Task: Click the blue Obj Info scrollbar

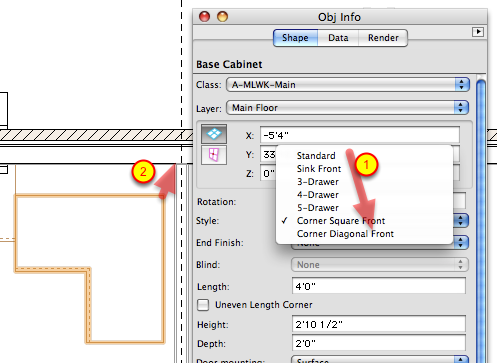Action: click(x=481, y=220)
